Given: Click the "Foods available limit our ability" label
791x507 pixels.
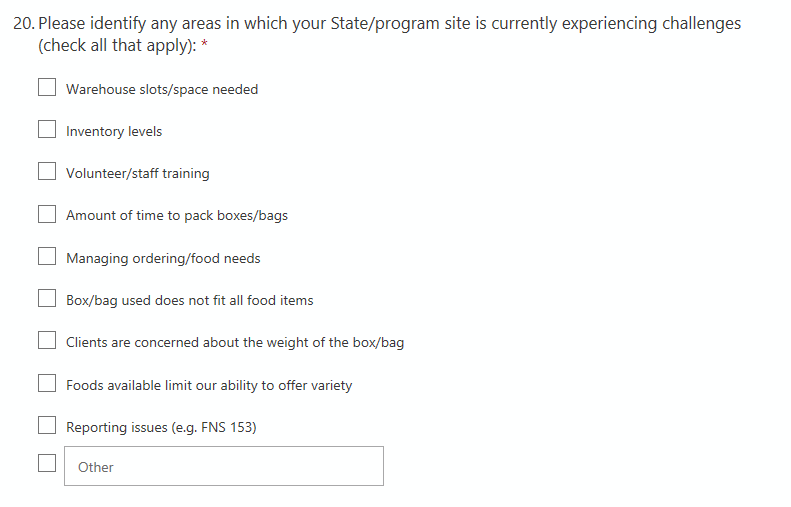Looking at the screenshot, I should click(x=209, y=385).
